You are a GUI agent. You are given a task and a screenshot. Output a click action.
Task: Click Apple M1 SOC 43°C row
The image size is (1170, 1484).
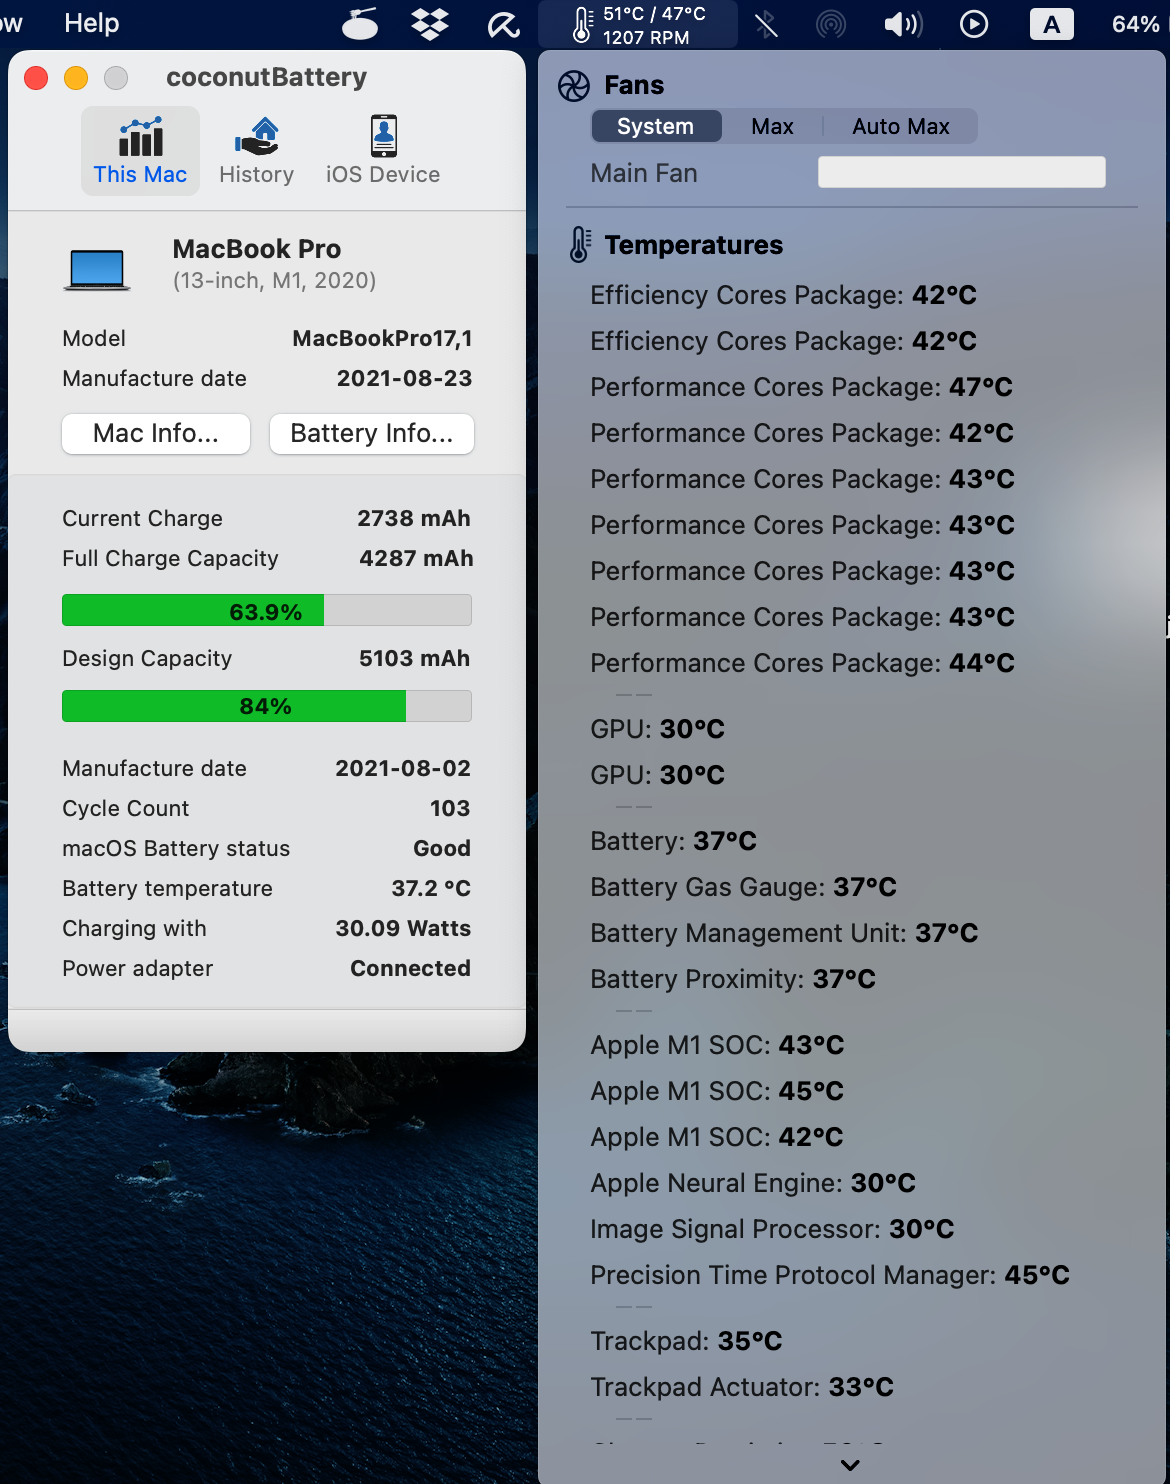coord(717,1045)
